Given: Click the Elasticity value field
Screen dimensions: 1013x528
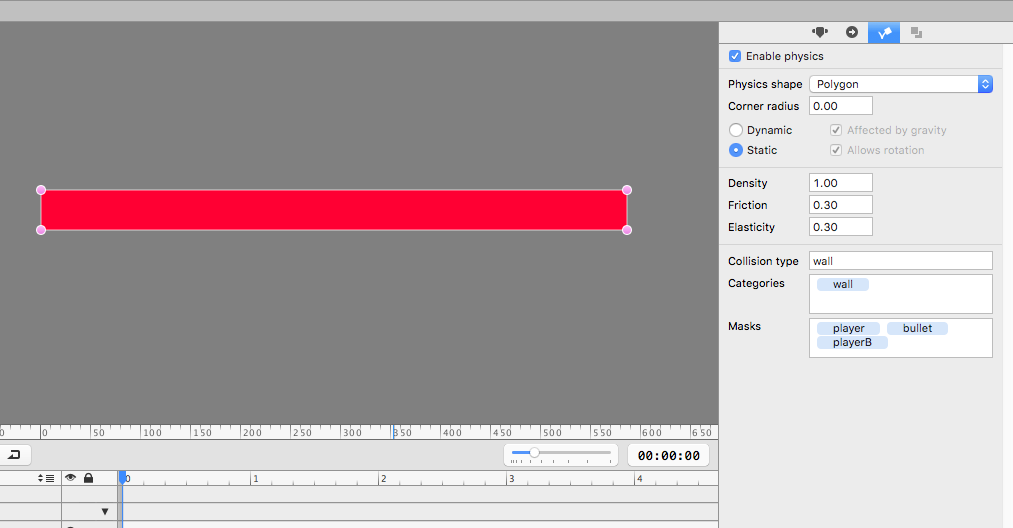Looking at the screenshot, I should (x=841, y=227).
